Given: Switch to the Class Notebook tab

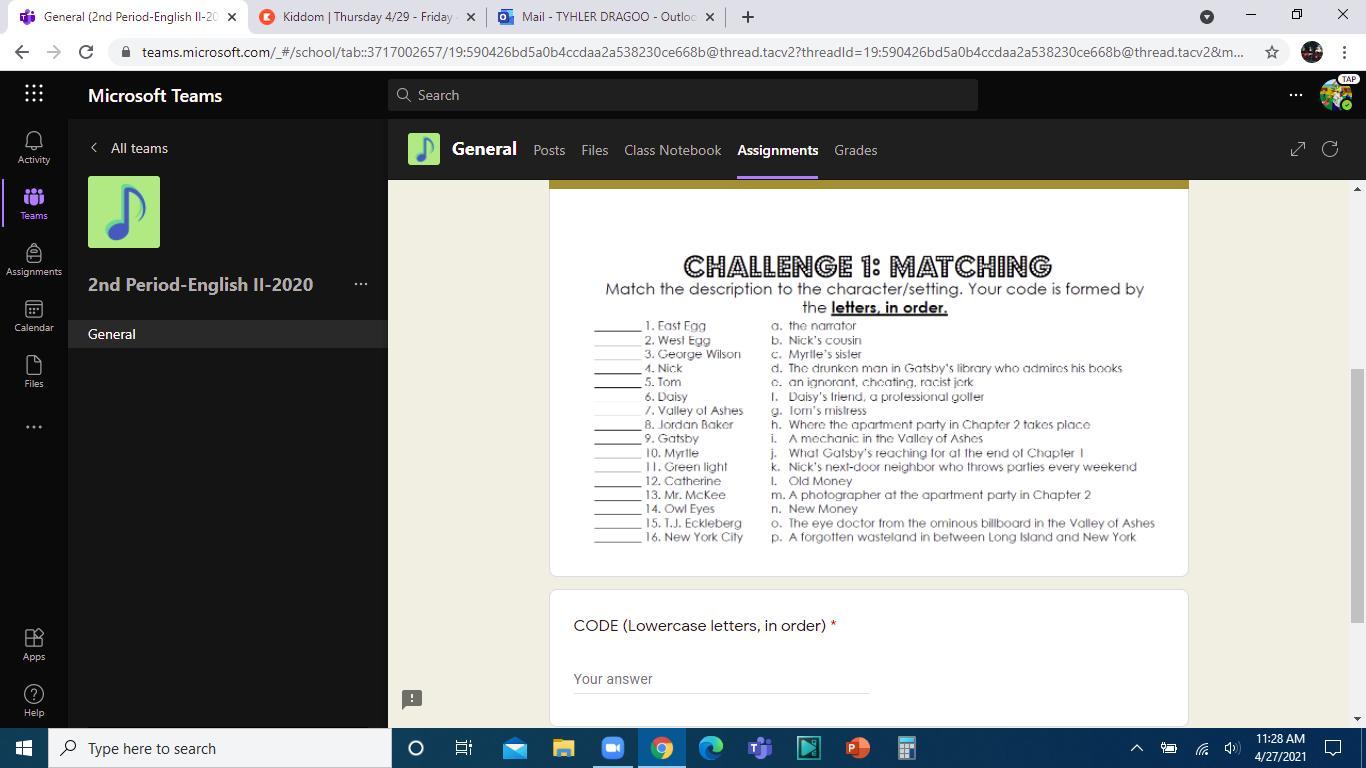Looking at the screenshot, I should 672,150.
